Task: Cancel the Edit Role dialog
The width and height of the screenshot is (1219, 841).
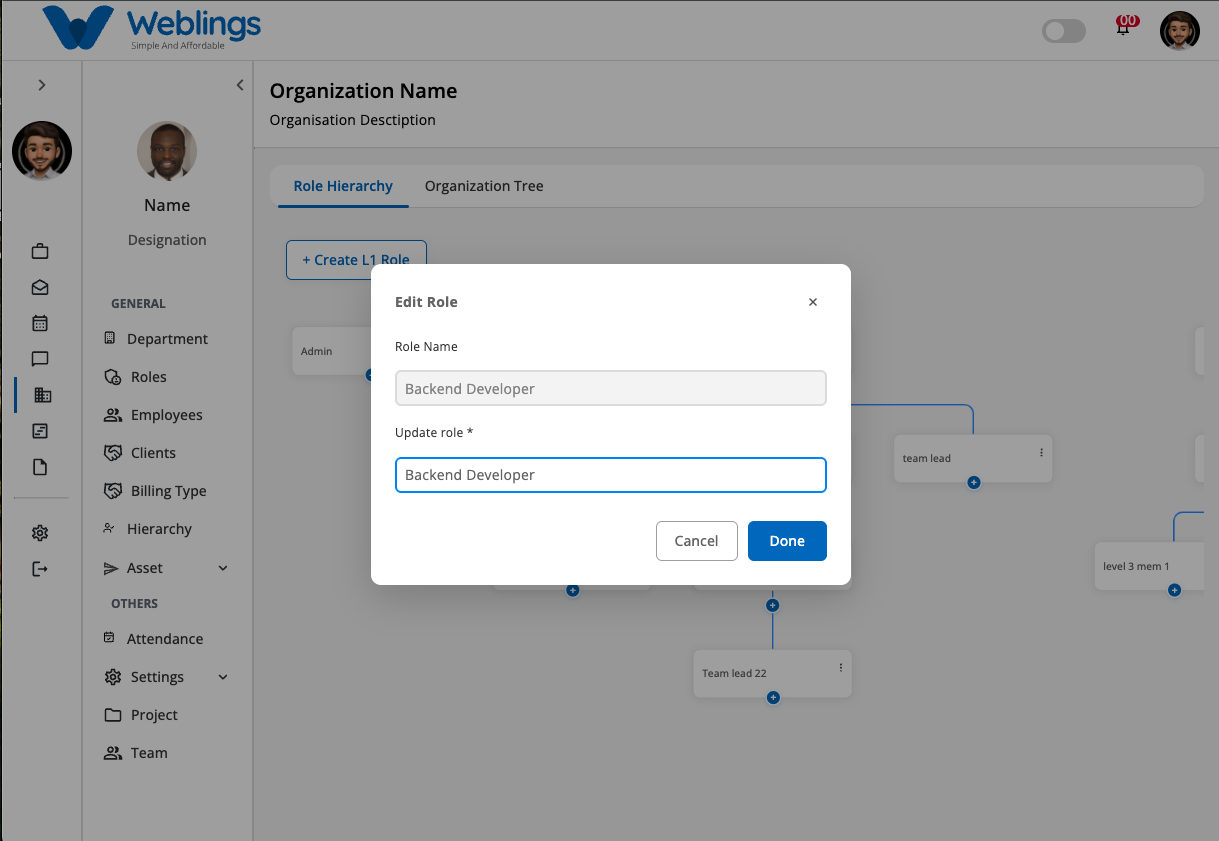Action: 696,541
